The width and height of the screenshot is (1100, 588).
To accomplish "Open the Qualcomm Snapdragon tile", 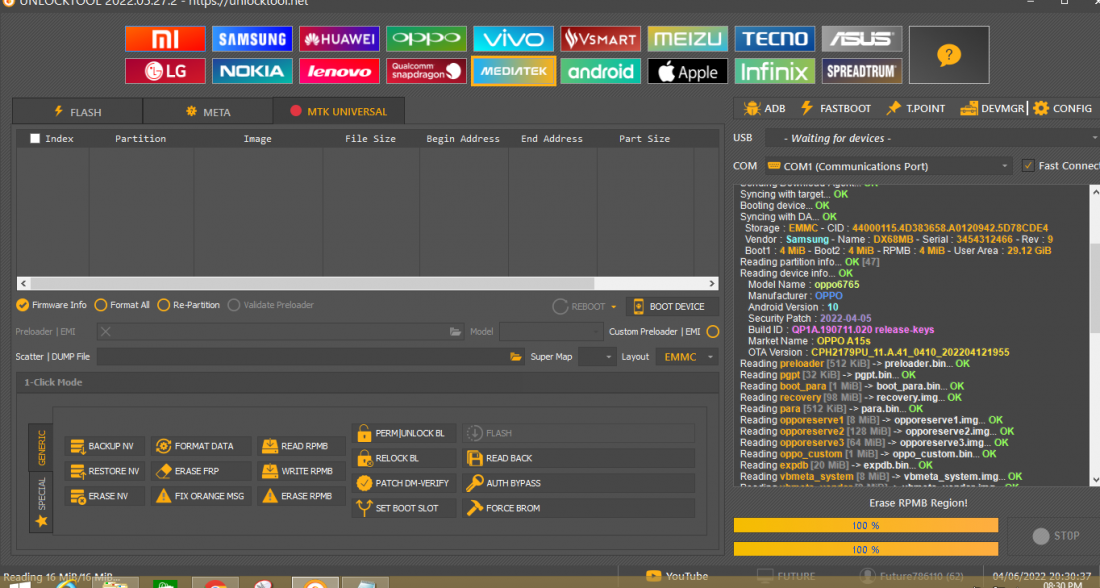I will [x=426, y=71].
